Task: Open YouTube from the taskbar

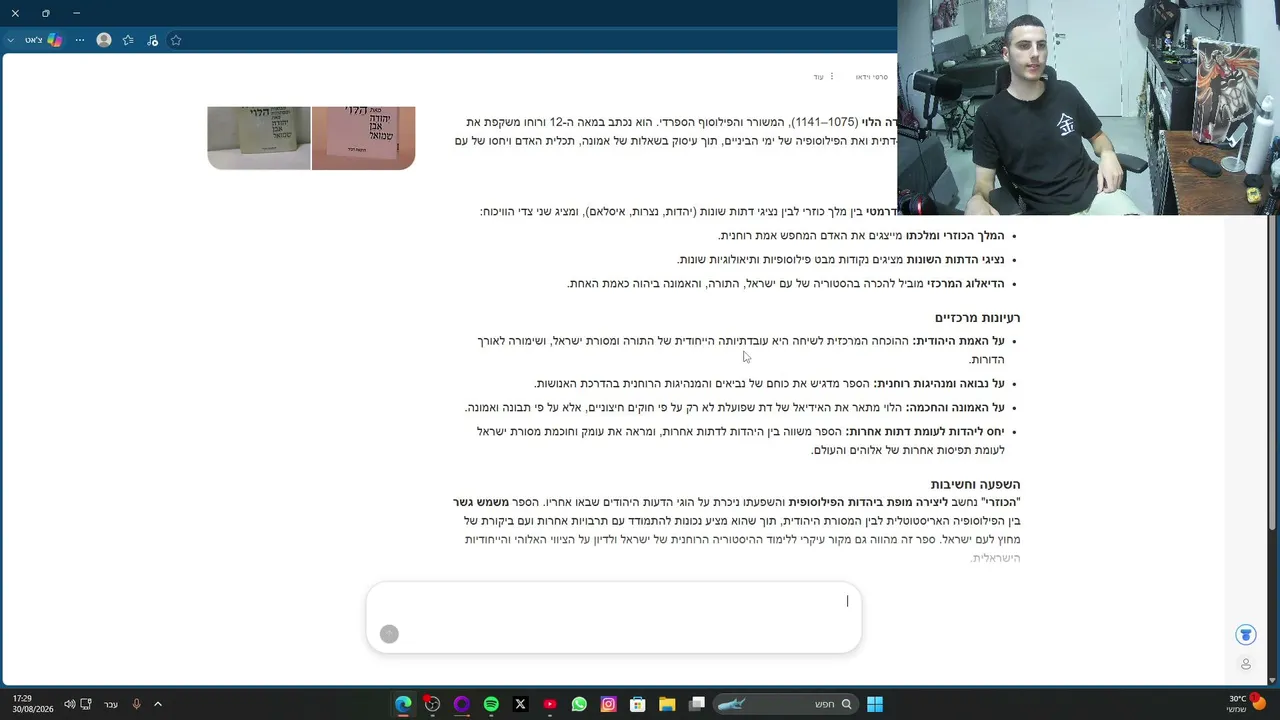Action: 549,704
